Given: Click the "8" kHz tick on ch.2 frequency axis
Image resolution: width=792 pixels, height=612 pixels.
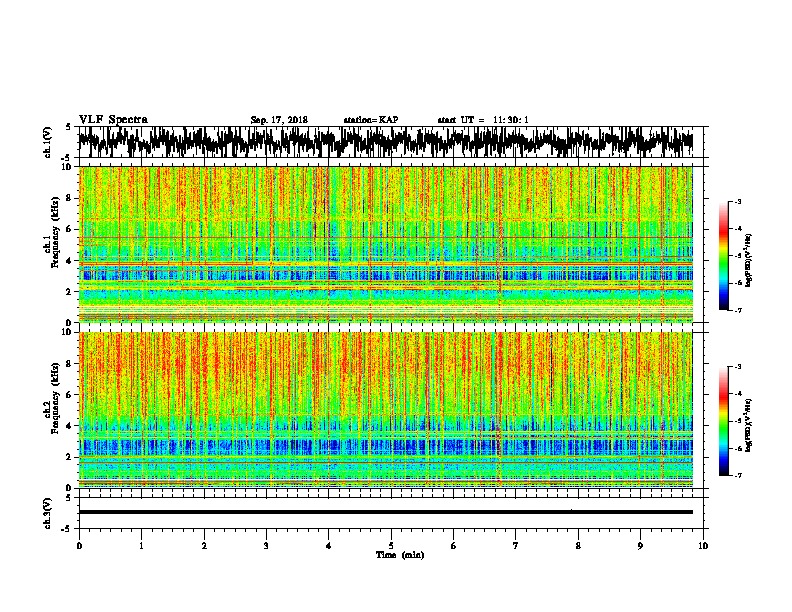Looking at the screenshot, I should (x=69, y=364).
